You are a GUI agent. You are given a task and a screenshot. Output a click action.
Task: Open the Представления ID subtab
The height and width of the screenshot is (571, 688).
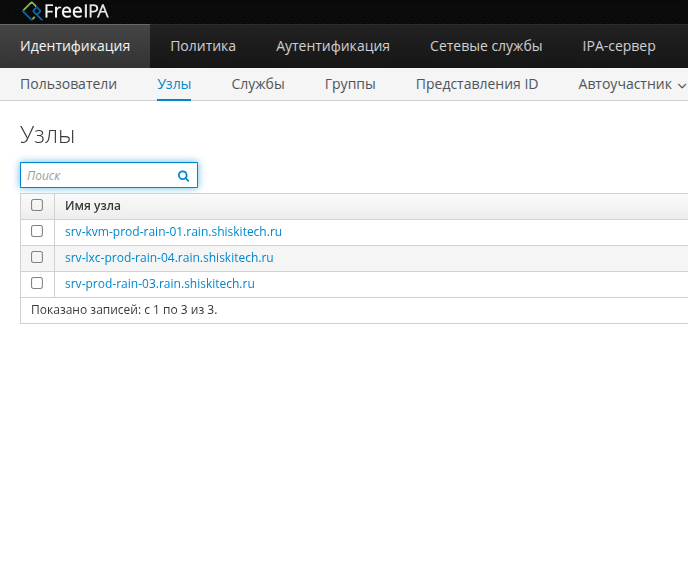point(477,85)
